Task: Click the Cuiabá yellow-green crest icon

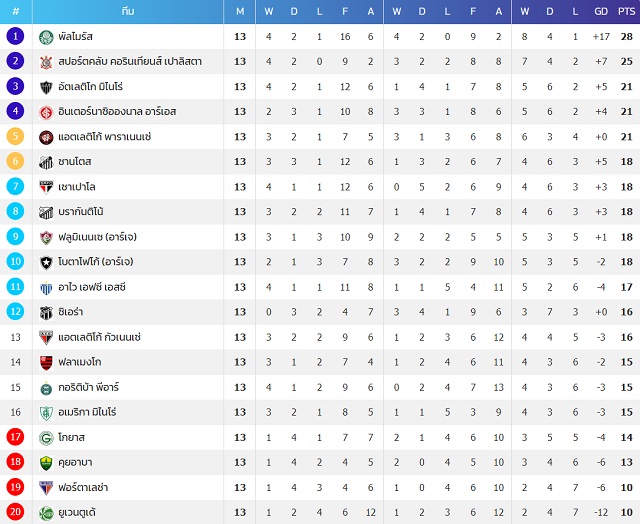Action: [46, 463]
